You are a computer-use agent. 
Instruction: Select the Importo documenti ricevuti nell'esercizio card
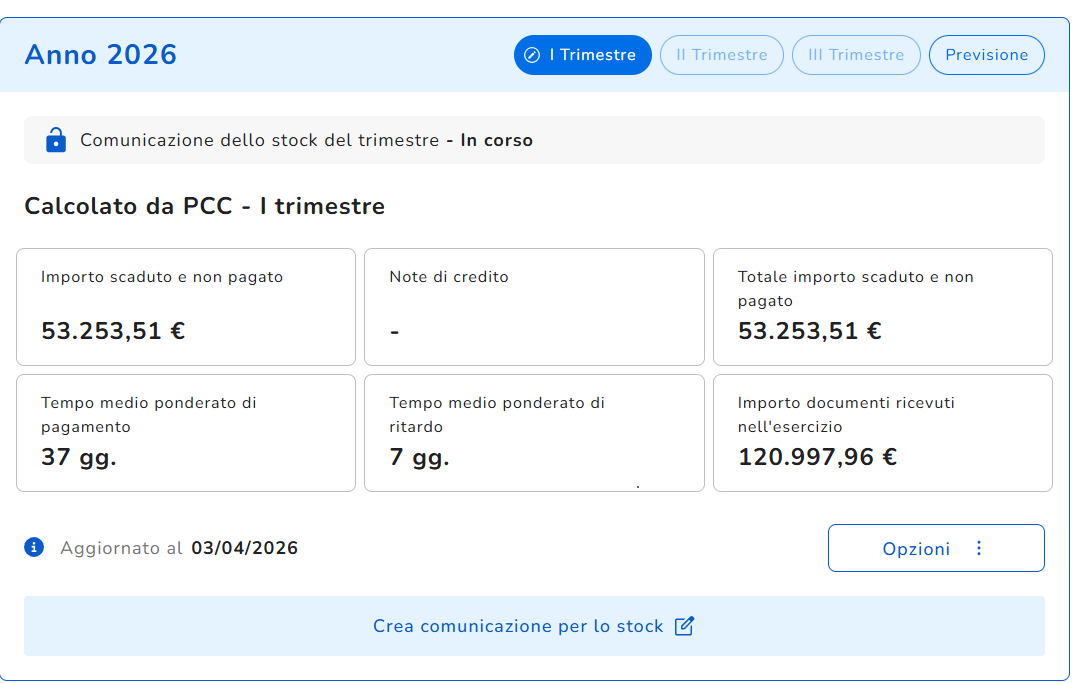(882, 433)
